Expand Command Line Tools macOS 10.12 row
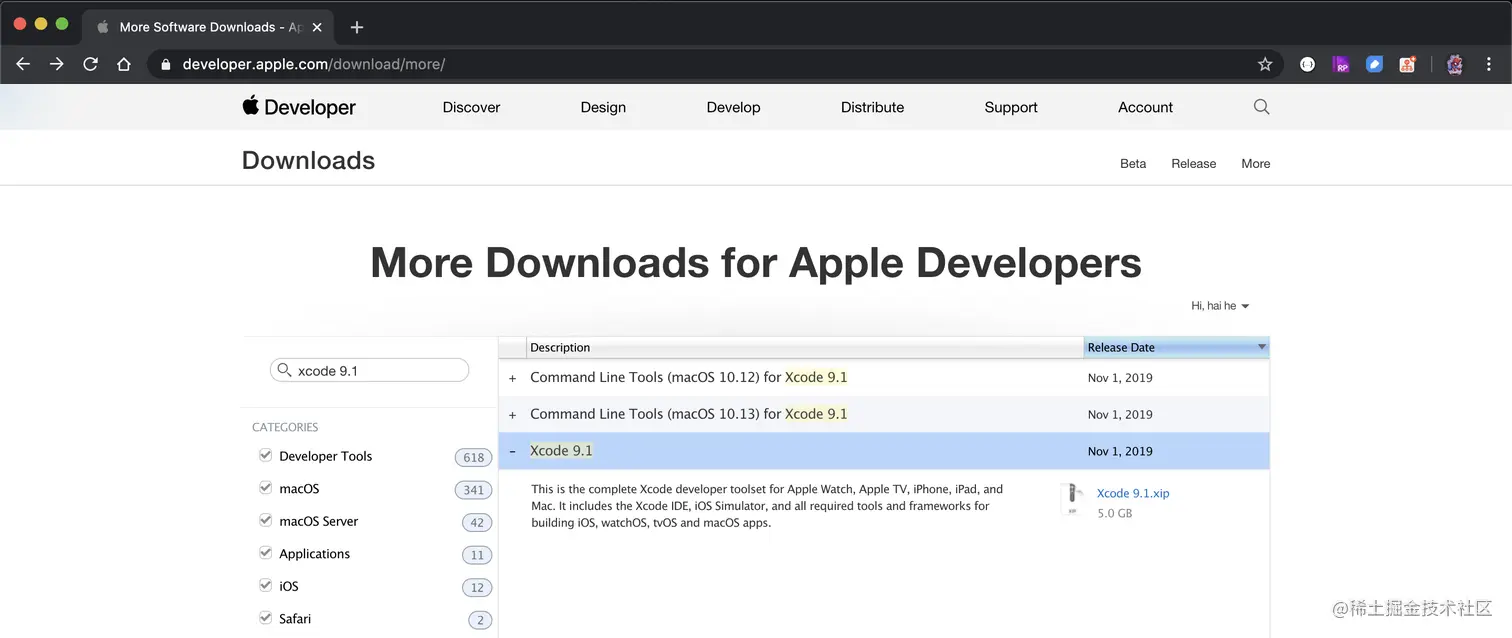 coord(513,378)
